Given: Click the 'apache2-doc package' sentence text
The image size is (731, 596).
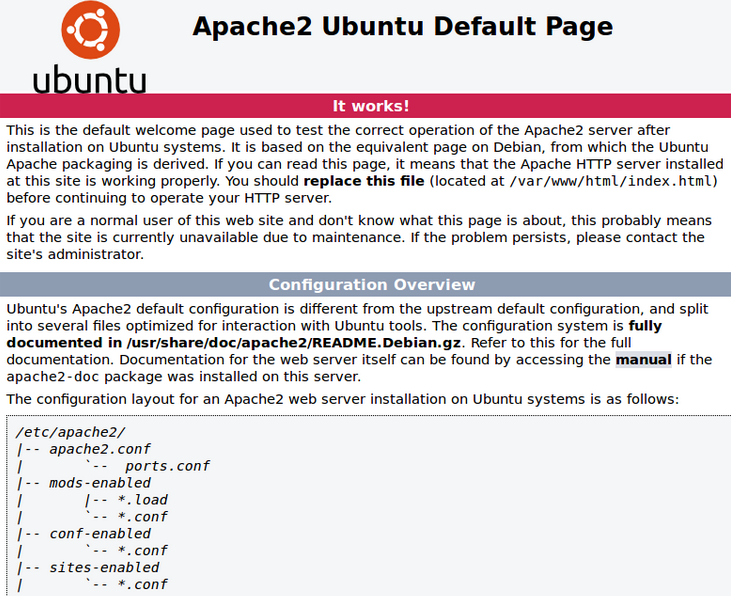Looking at the screenshot, I should click(184, 377).
